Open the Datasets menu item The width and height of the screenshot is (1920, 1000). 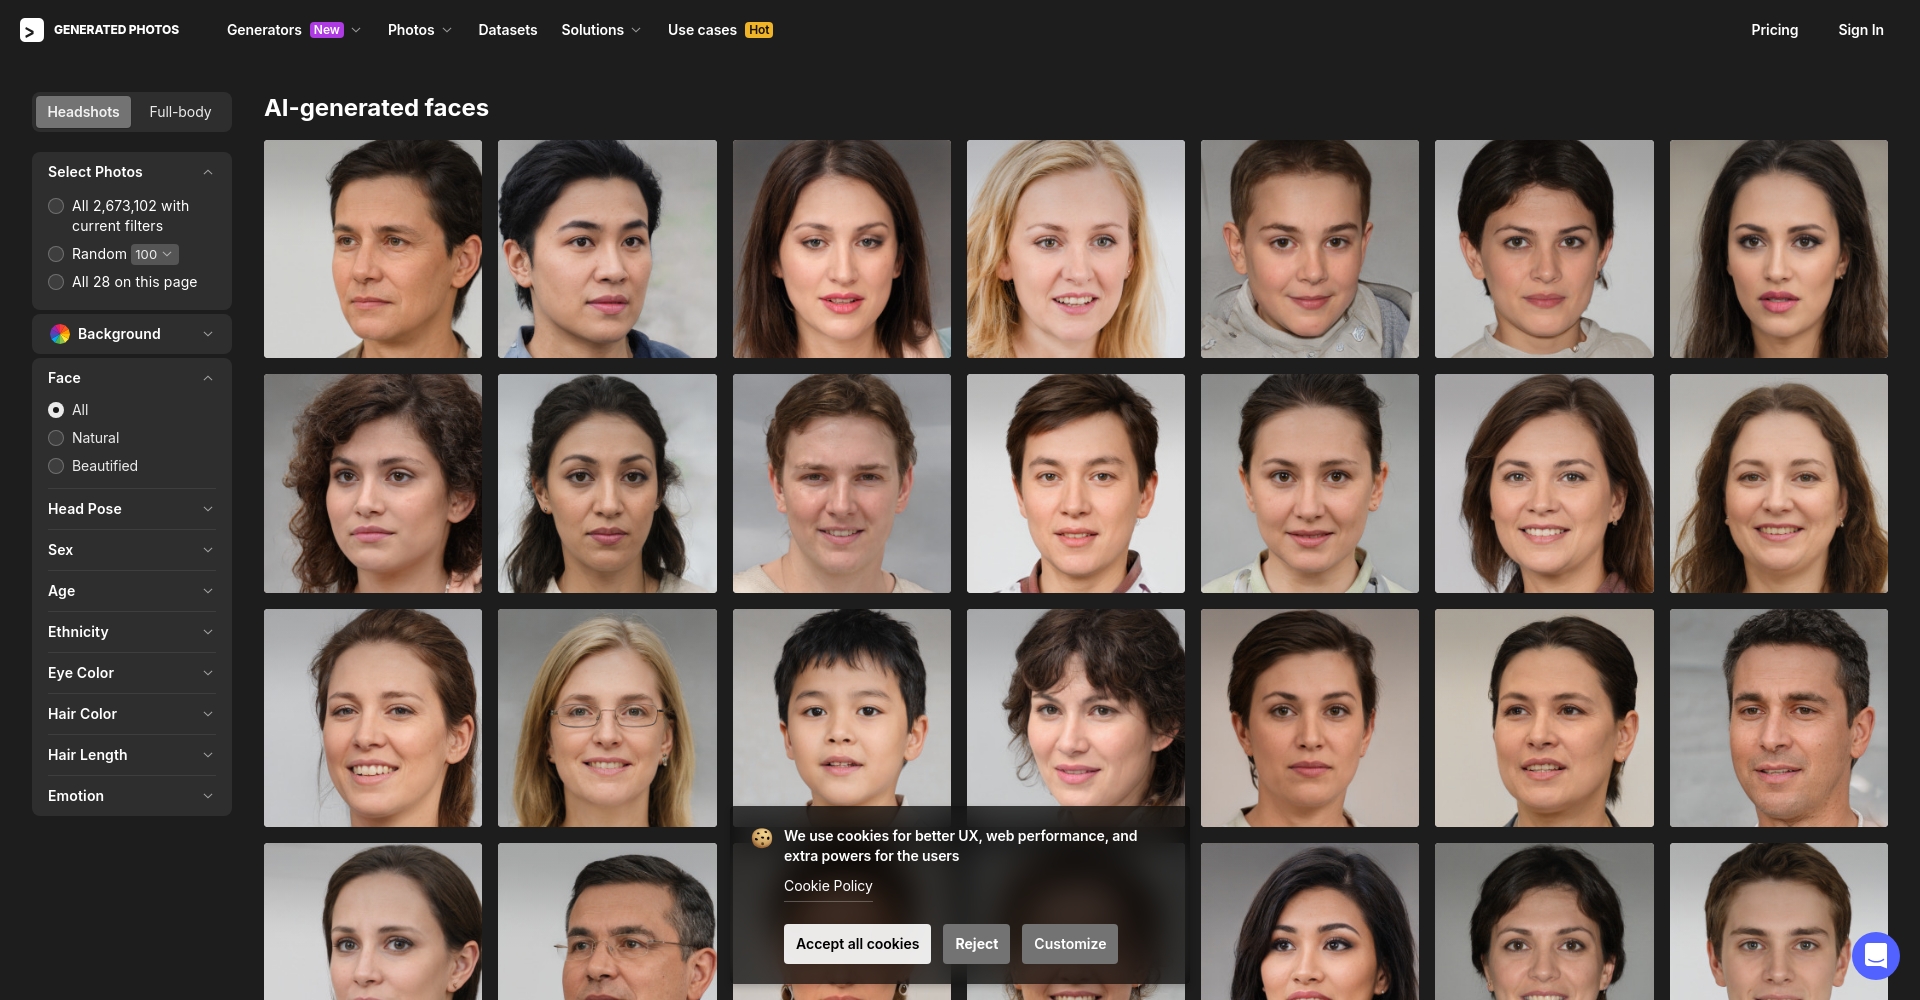coord(507,30)
